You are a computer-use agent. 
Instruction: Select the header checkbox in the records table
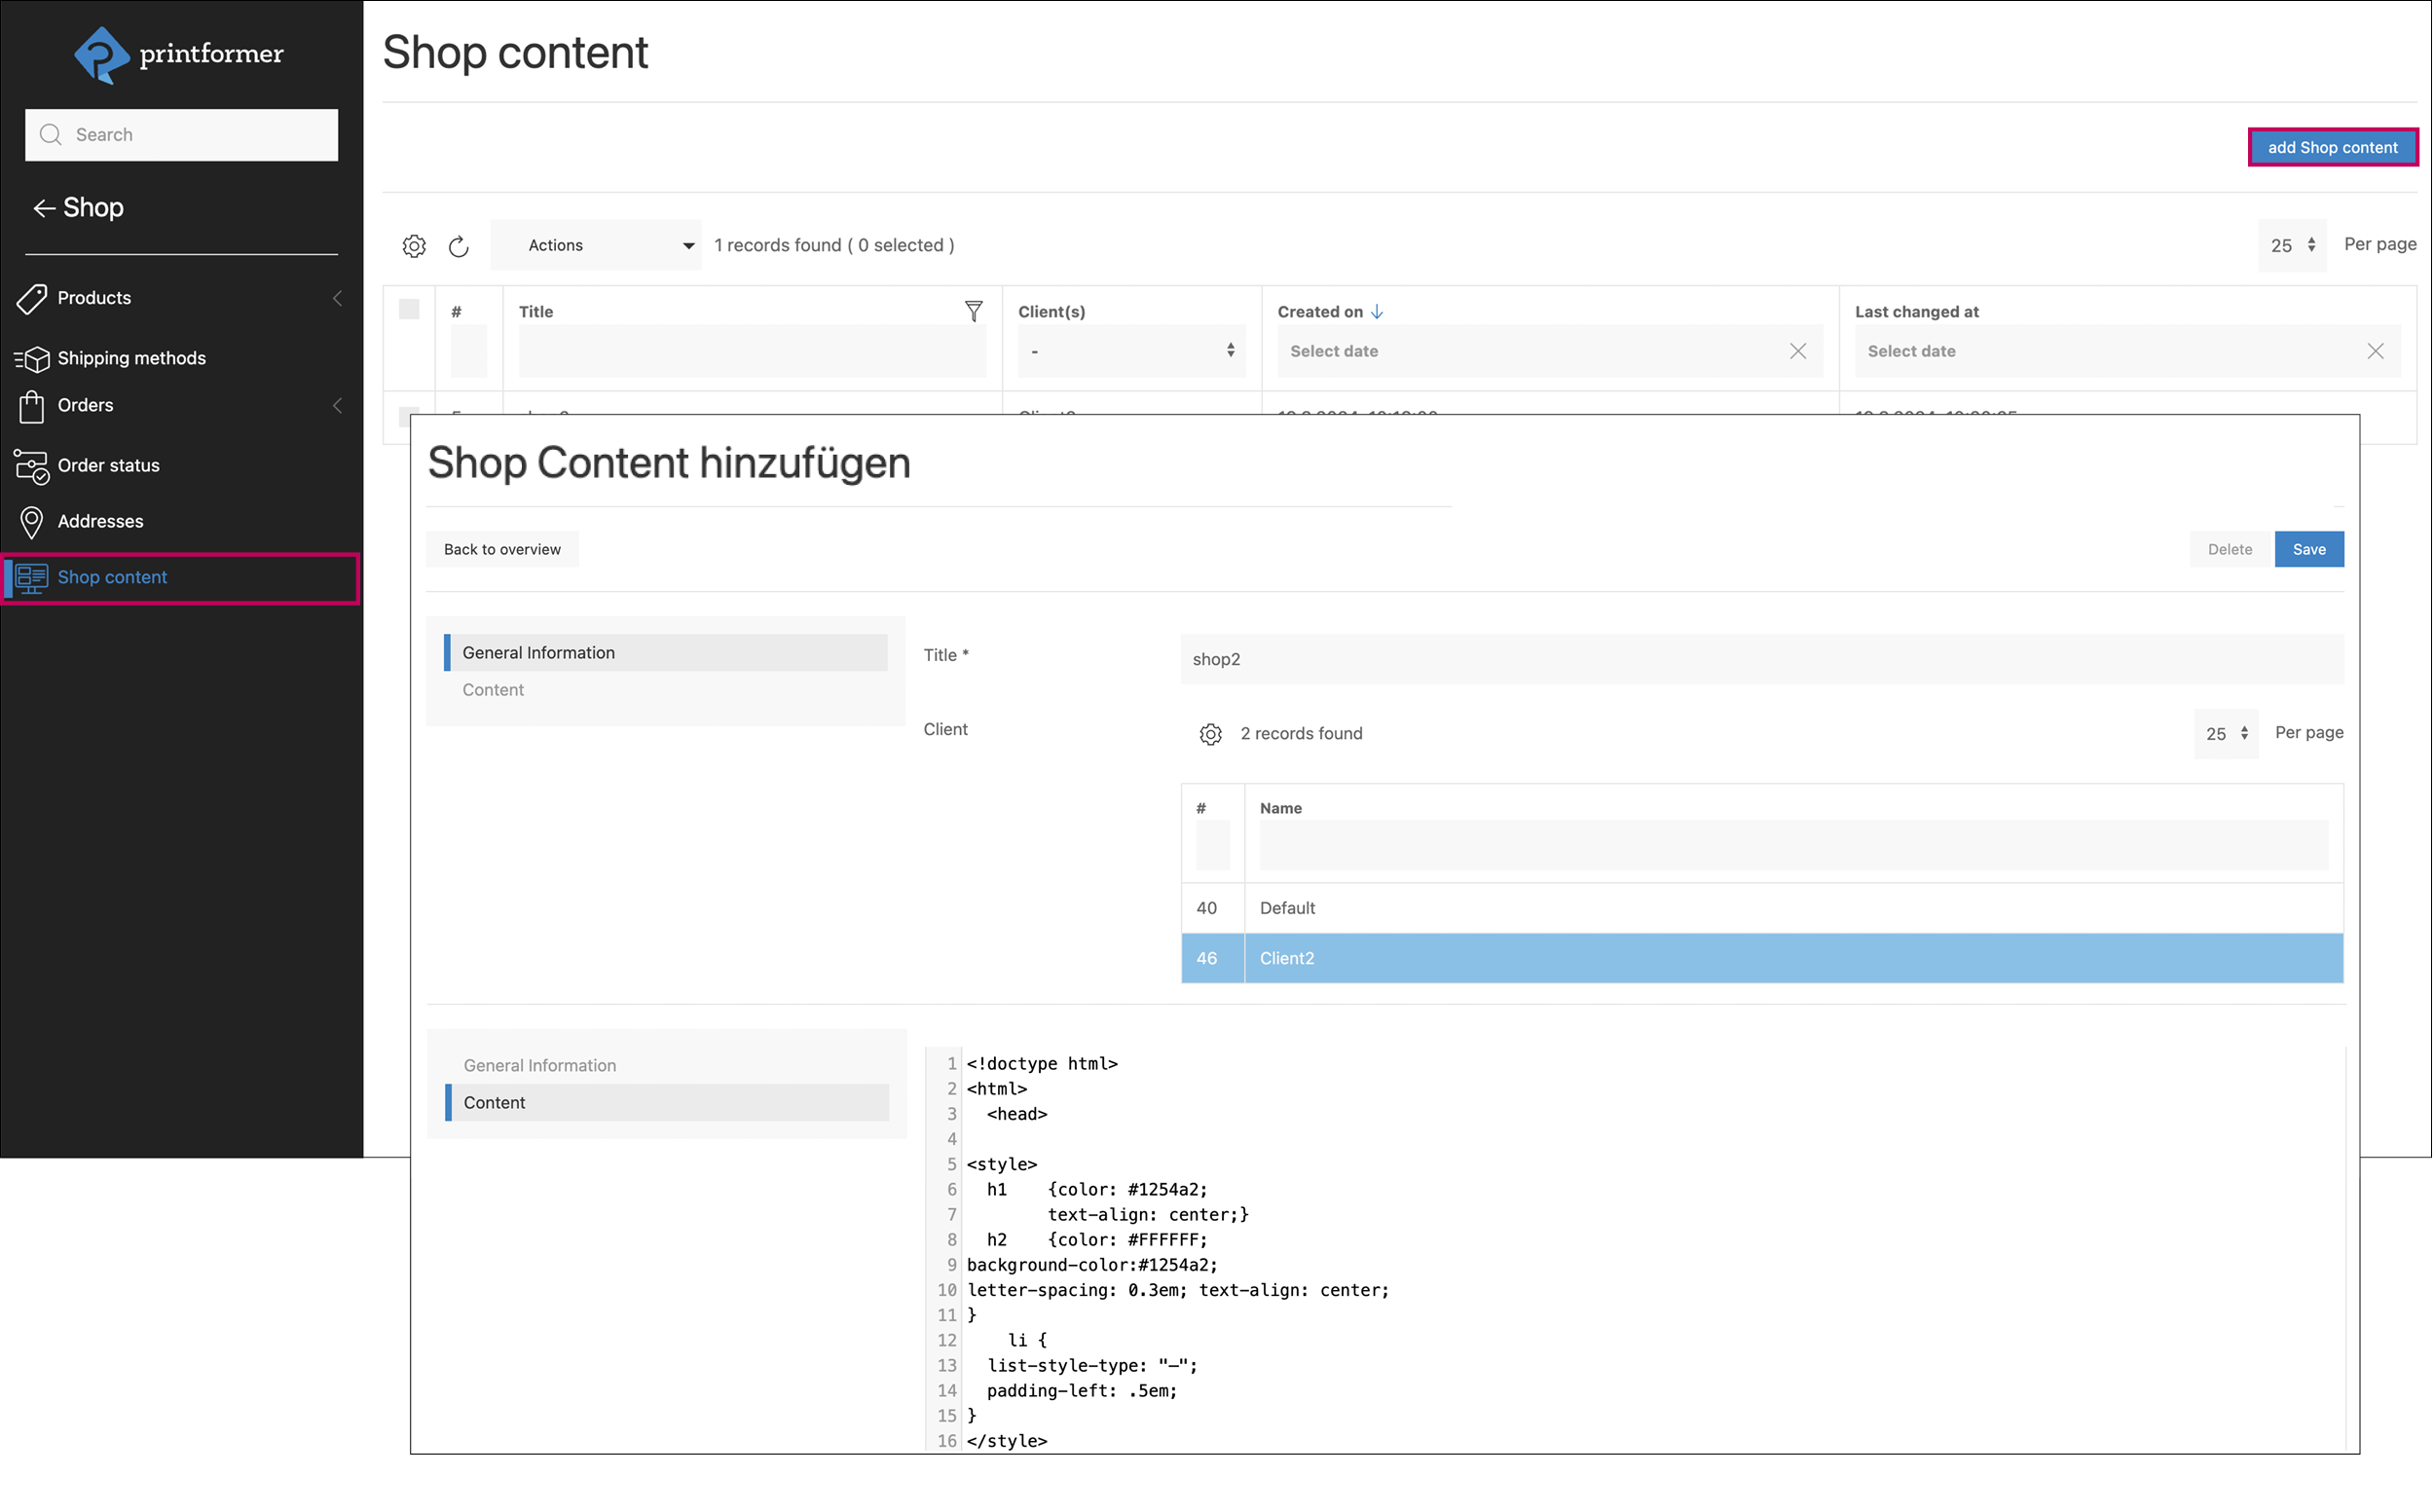pos(409,309)
